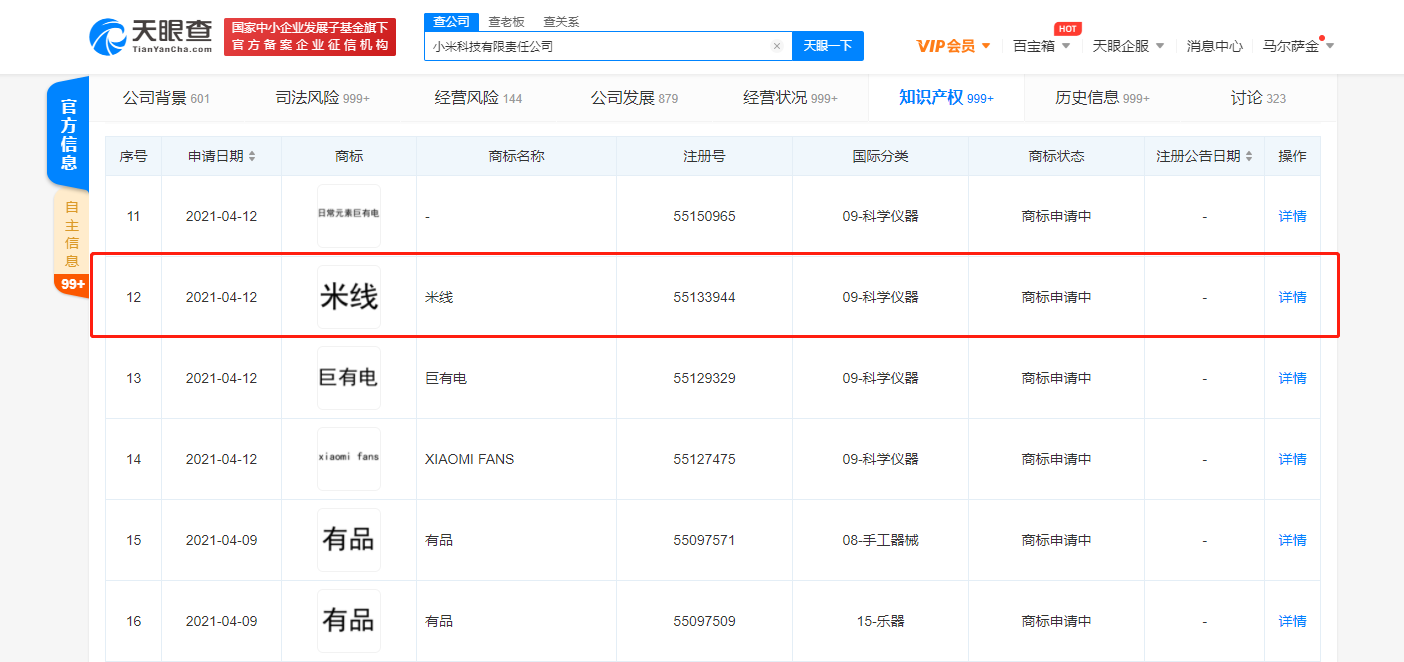
Task: Open the 马尔萨金 user menu
Action: click(x=1298, y=46)
